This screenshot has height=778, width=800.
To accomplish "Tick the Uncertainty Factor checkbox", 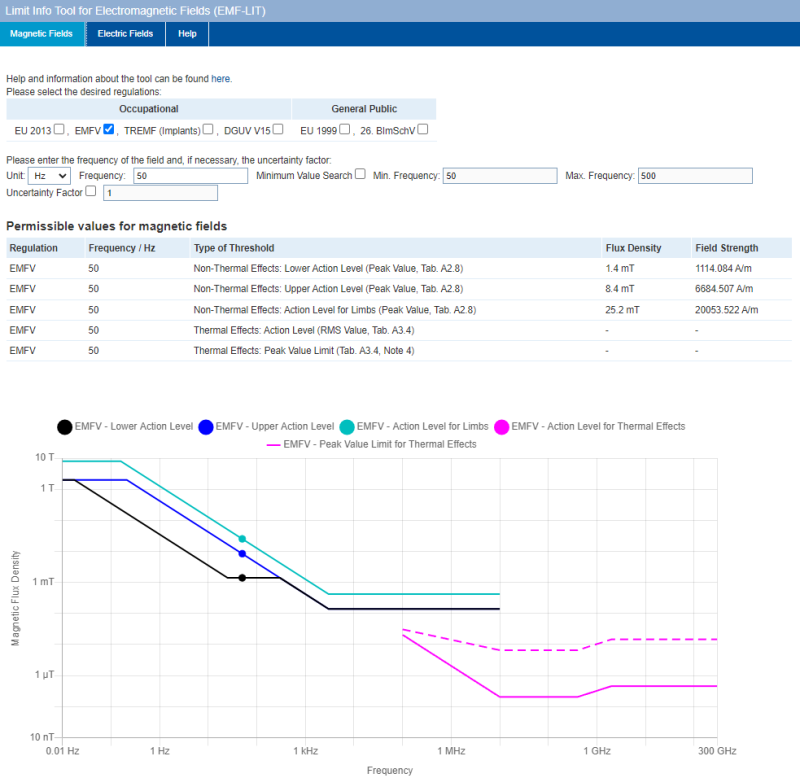I will pos(91,191).
